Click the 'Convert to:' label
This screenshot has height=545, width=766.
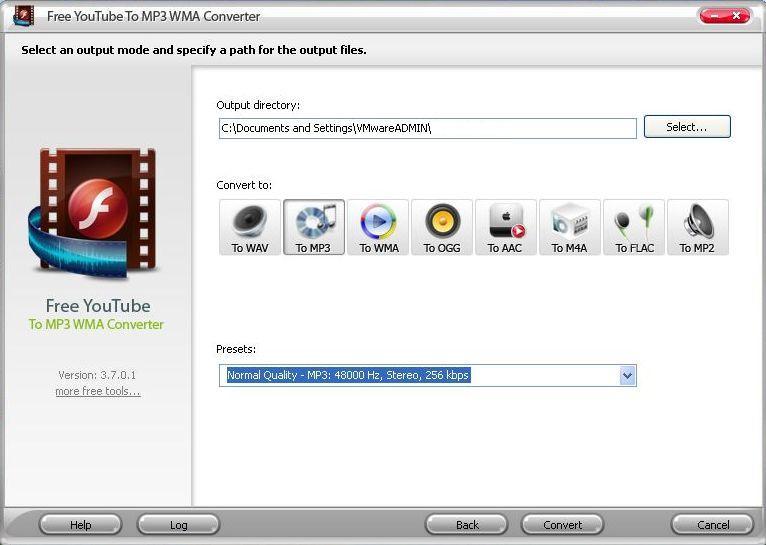(x=244, y=185)
